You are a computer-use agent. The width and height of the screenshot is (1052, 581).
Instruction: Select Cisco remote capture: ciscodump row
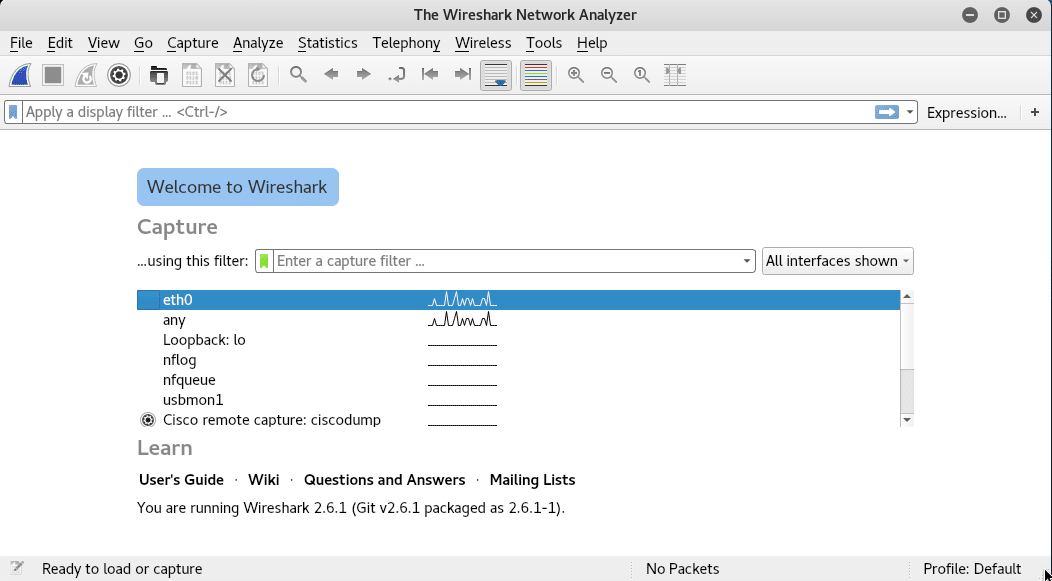518,420
